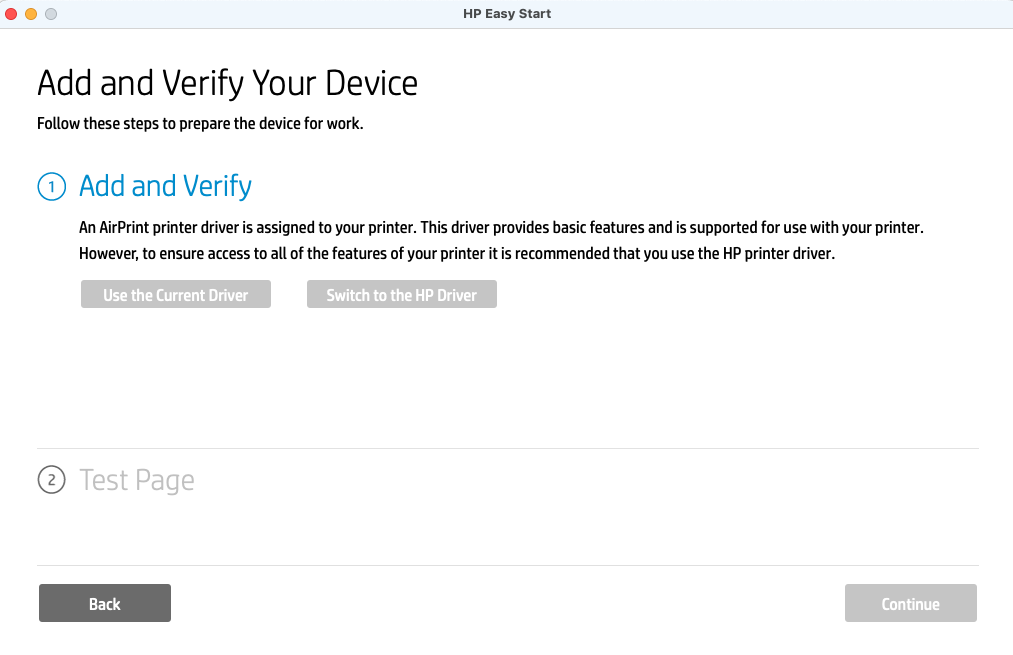Click the Add and Verify Your Device heading

coord(227,83)
